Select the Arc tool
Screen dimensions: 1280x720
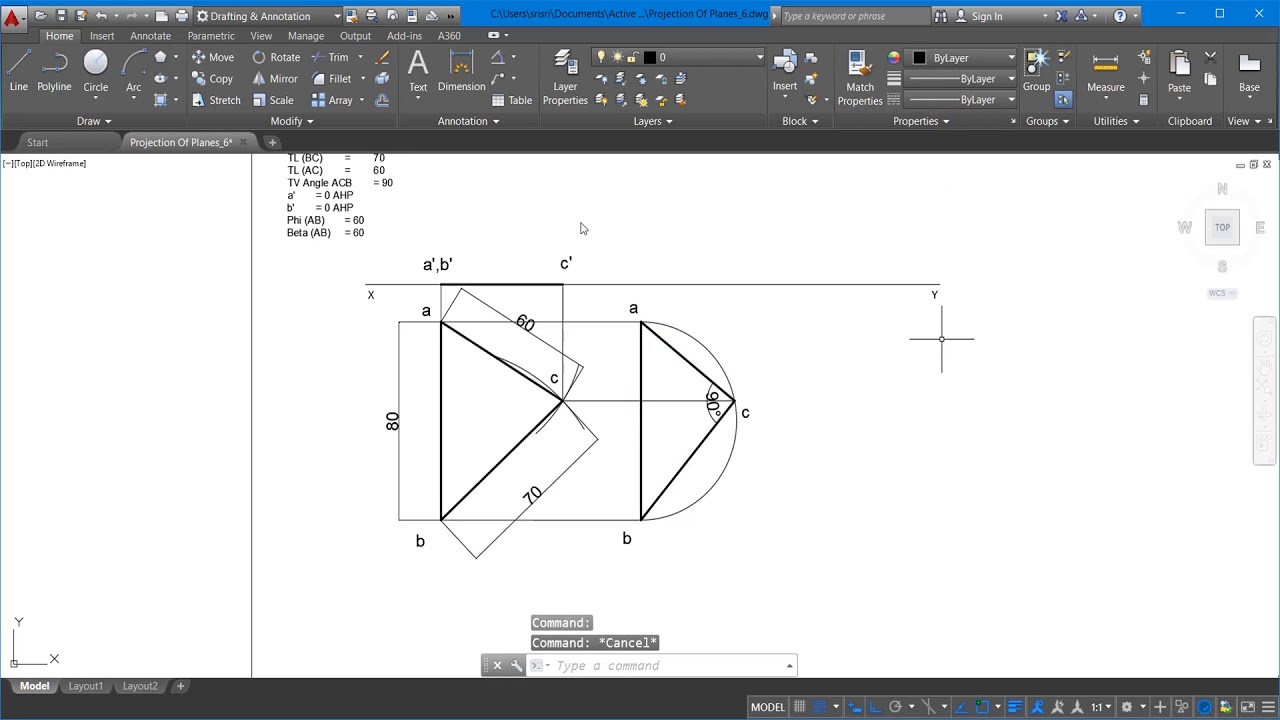point(133,72)
